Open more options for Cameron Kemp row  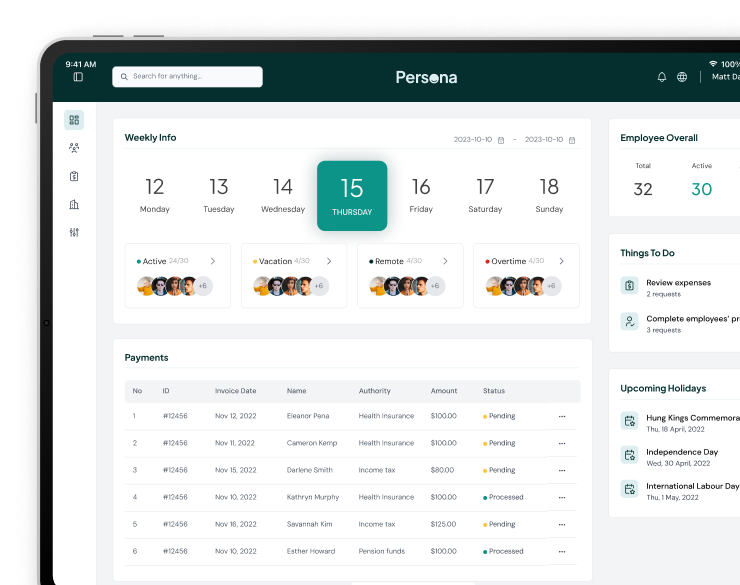[562, 443]
